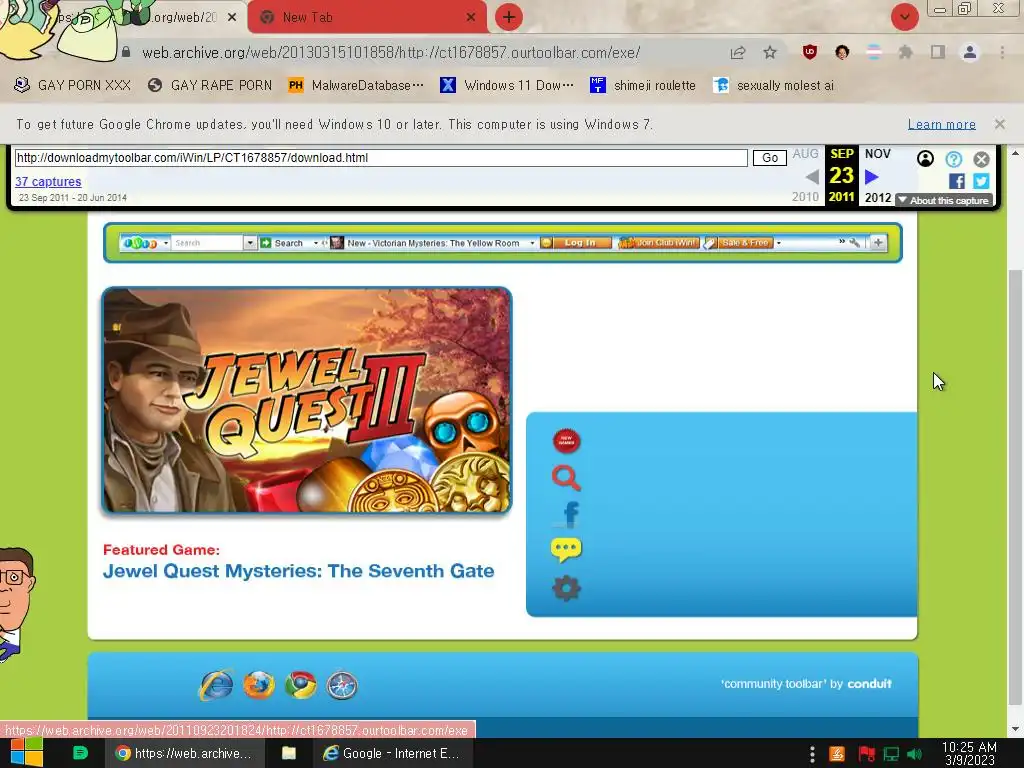Viewport: 1024px width, 768px height.
Task: Click the red New Games badge icon
Action: coord(566,441)
